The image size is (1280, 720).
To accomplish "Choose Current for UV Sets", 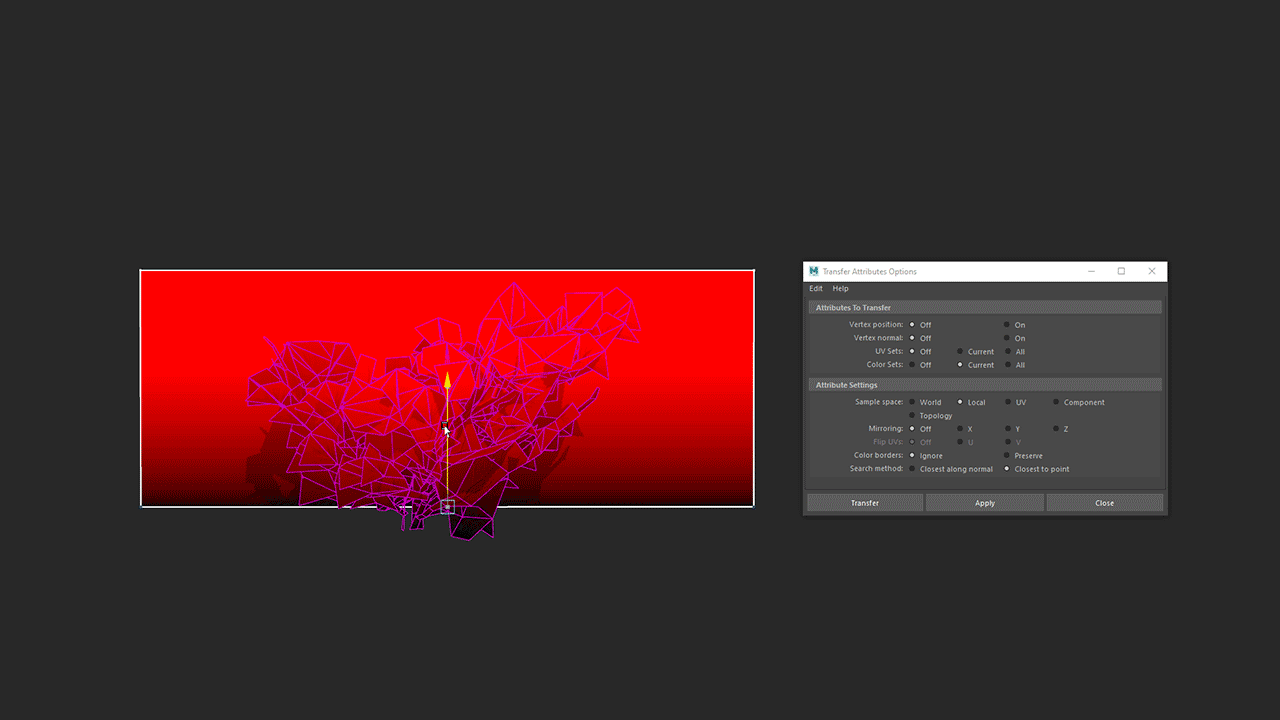I will [x=960, y=352].
